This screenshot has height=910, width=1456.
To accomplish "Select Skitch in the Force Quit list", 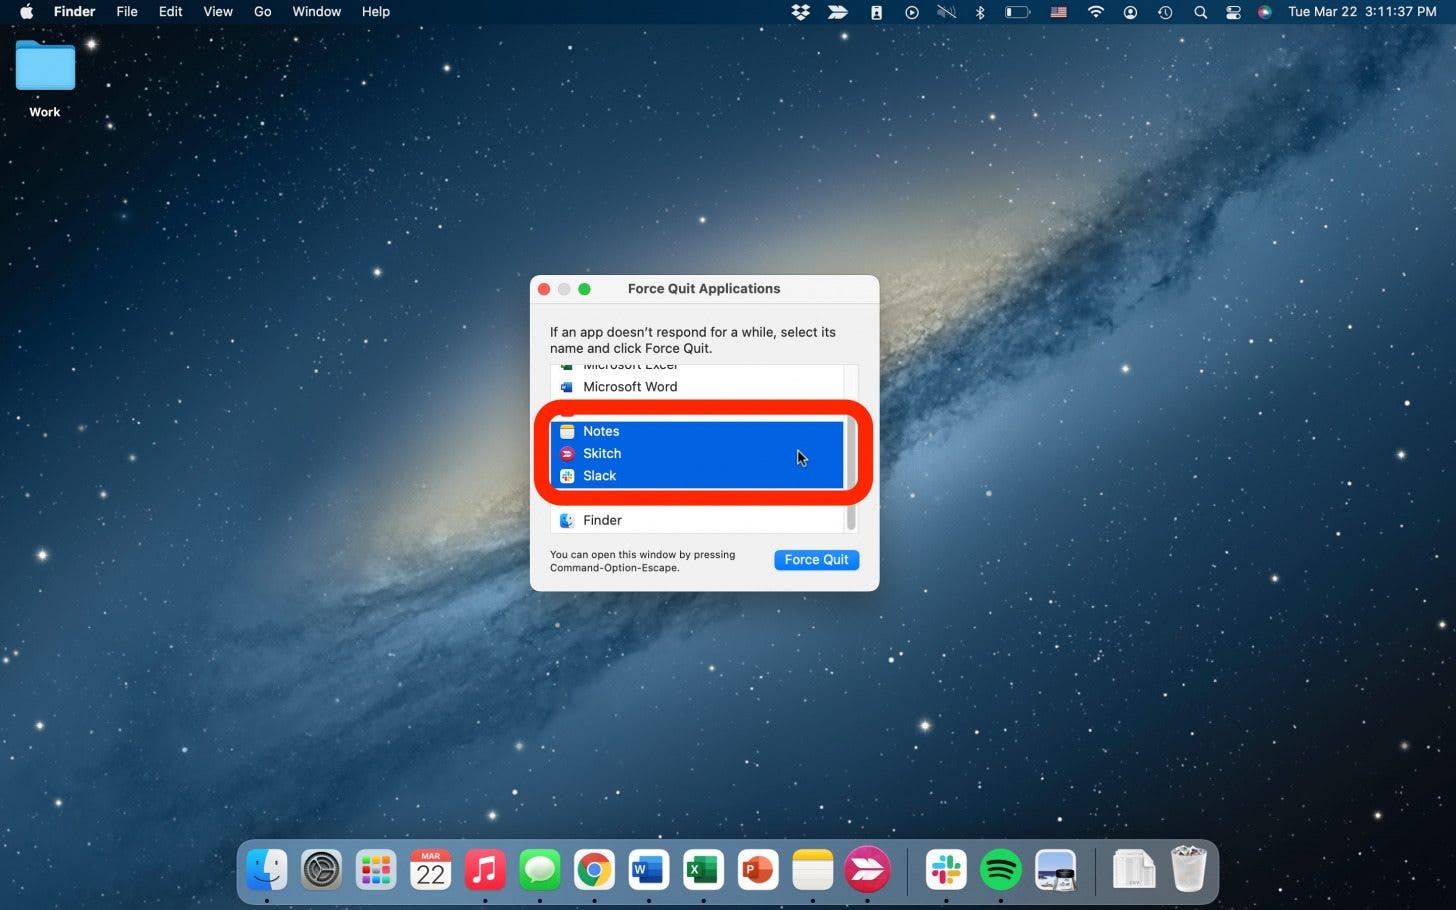I will (602, 454).
